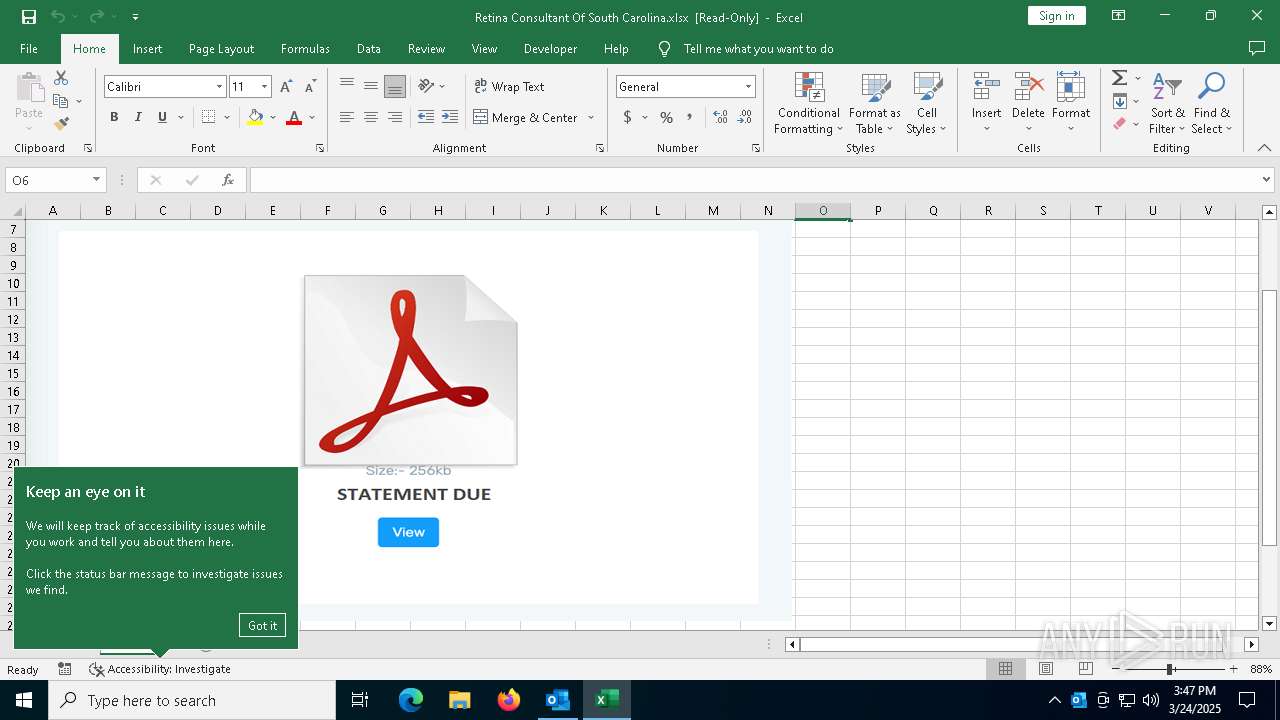This screenshot has width=1280, height=720.
Task: Open Outlook from the taskbar
Action: [x=557, y=700]
